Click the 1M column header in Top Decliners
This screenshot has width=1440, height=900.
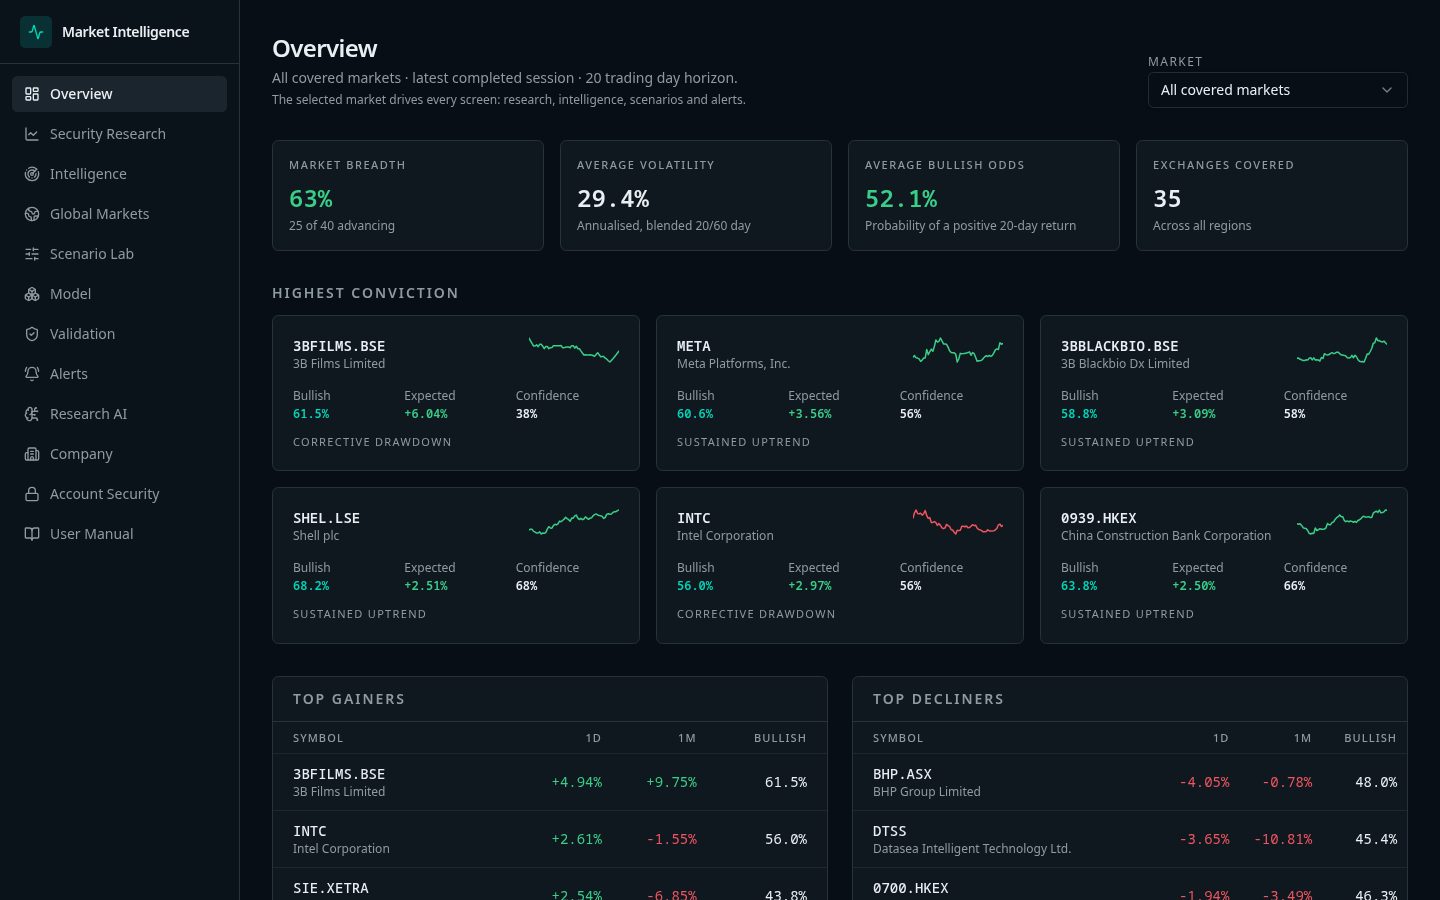pos(1302,738)
